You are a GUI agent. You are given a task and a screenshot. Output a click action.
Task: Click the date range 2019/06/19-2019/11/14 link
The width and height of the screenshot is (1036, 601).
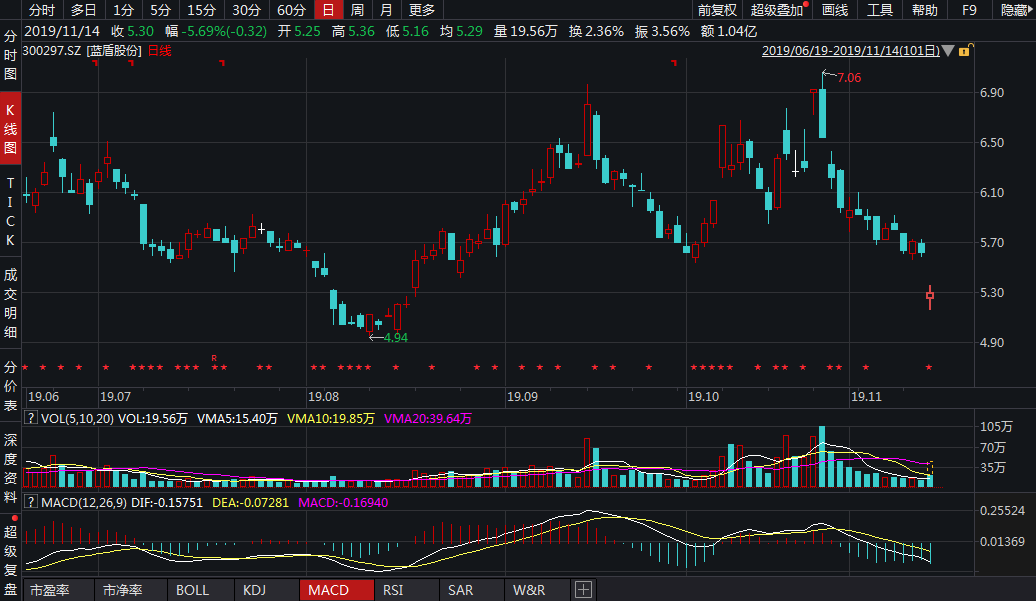coord(850,51)
